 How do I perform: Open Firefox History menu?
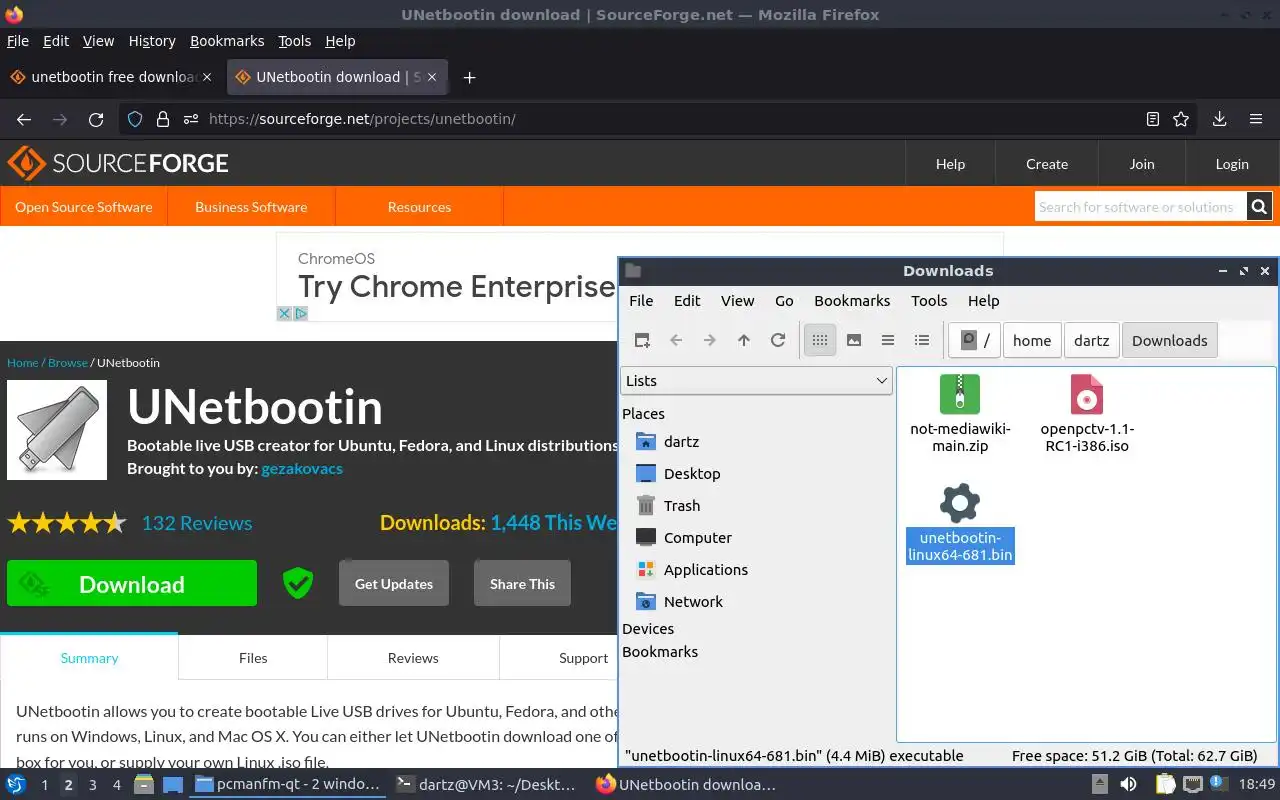click(x=152, y=41)
